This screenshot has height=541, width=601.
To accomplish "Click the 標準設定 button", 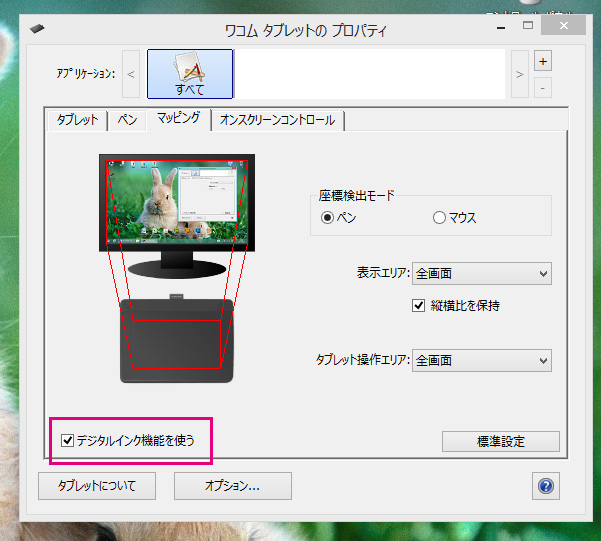I will tap(501, 441).
